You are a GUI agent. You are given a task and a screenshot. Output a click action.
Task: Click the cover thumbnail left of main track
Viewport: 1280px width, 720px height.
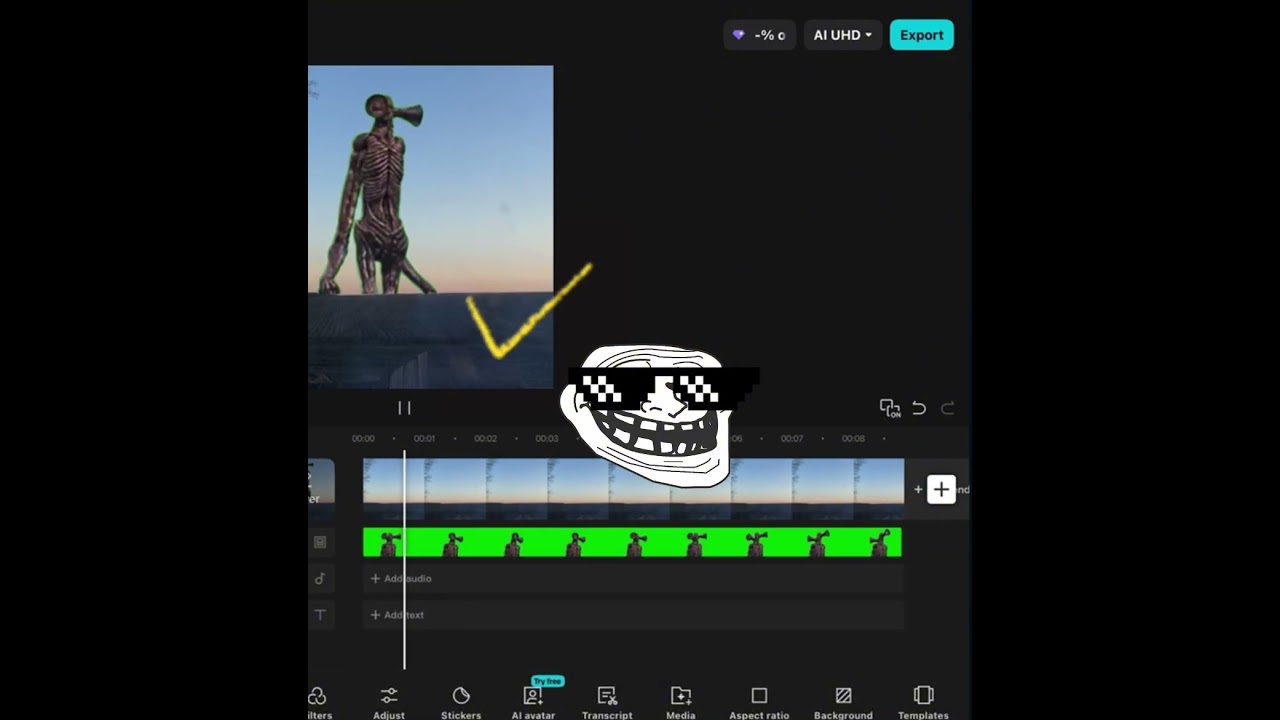click(x=321, y=489)
